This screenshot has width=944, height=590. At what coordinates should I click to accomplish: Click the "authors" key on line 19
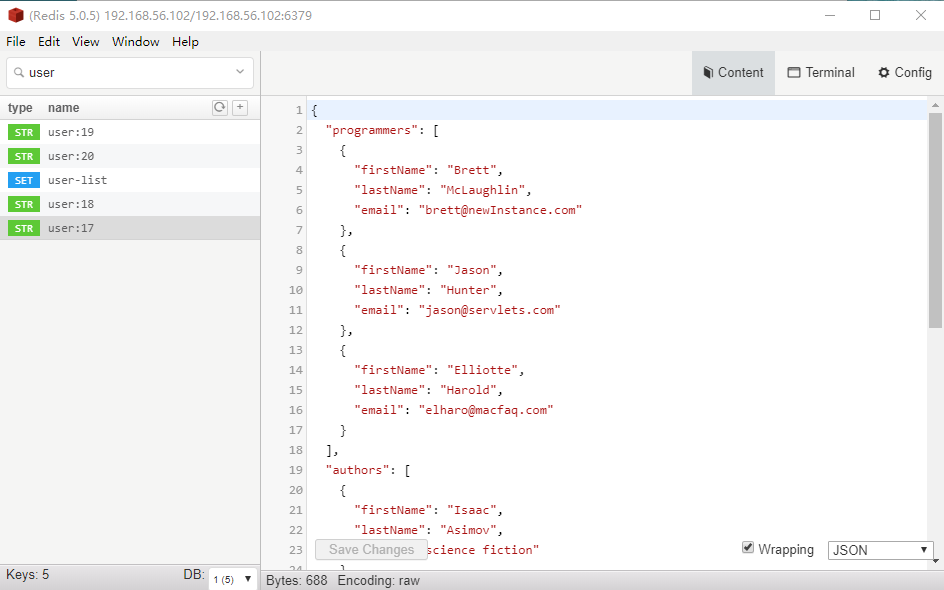click(x=357, y=470)
